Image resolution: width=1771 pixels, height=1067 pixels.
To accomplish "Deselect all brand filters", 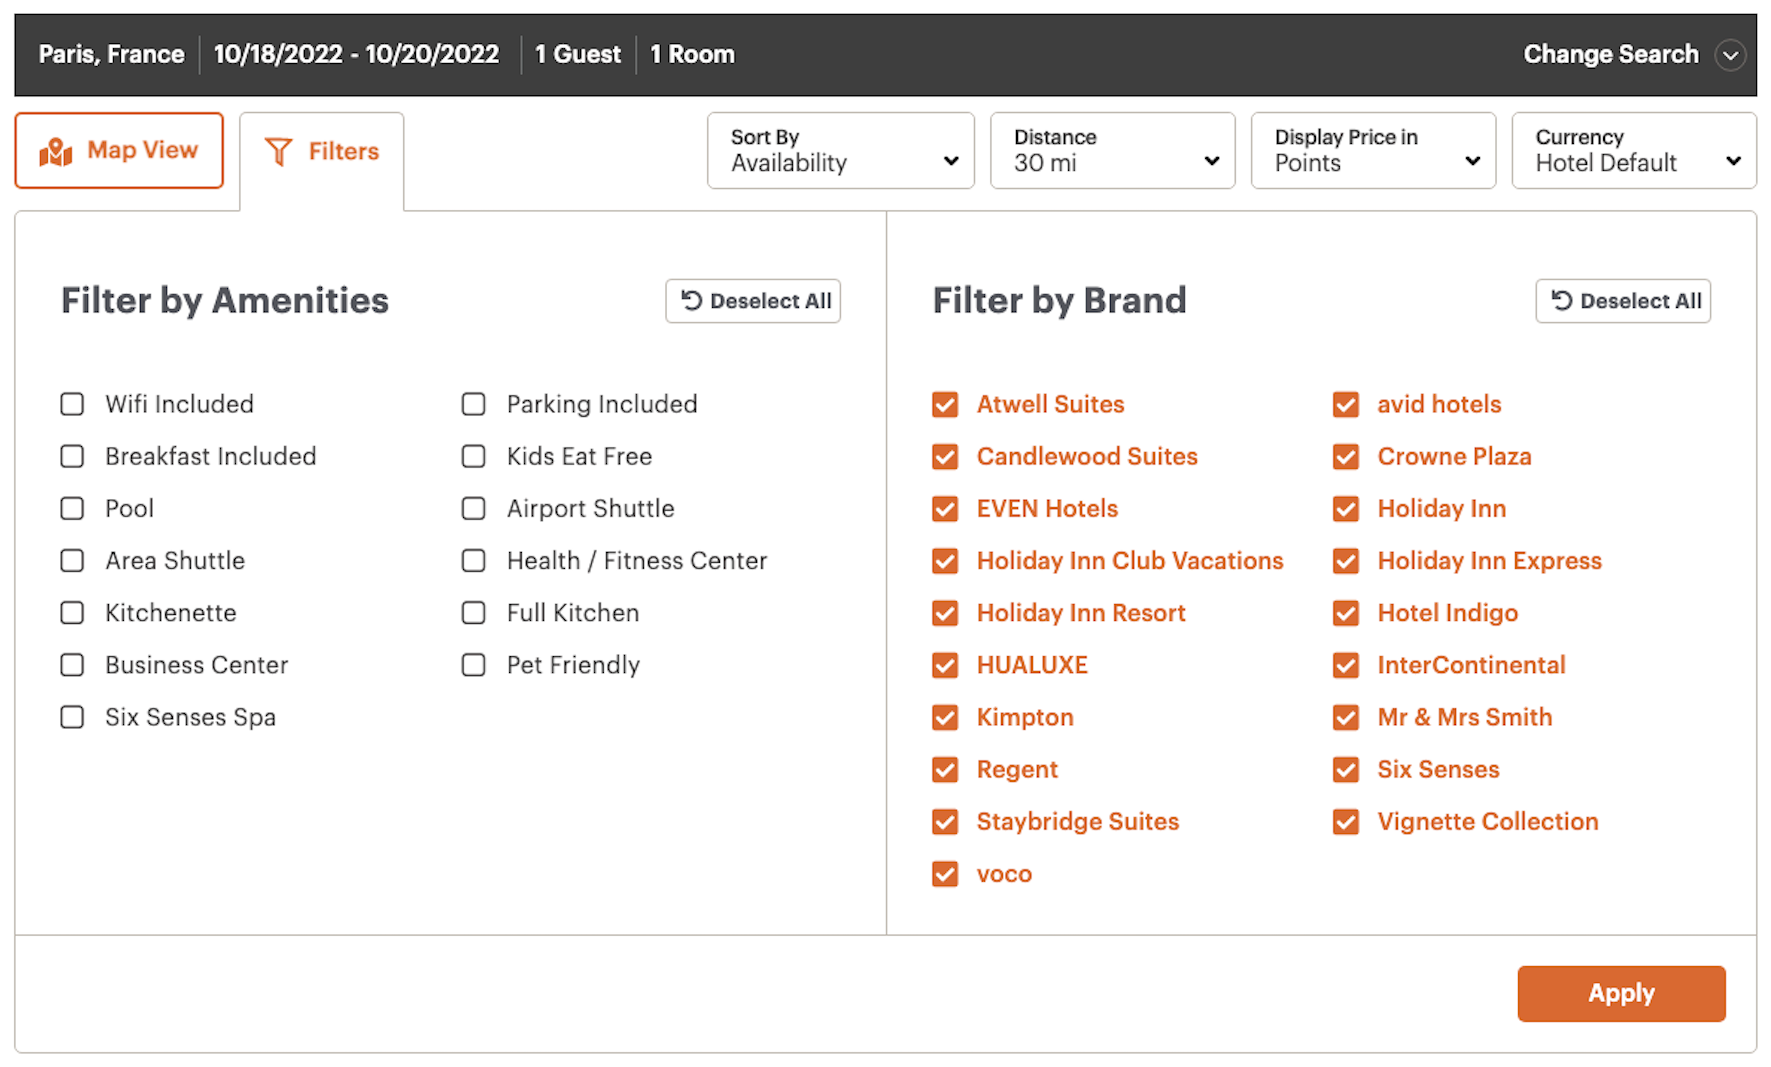I will pyautogui.click(x=1623, y=301).
